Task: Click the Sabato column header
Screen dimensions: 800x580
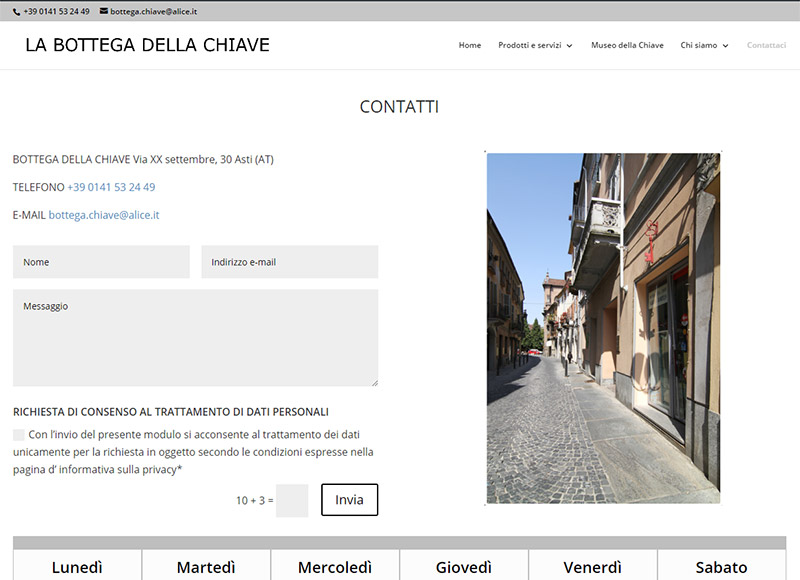Action: tap(721, 567)
